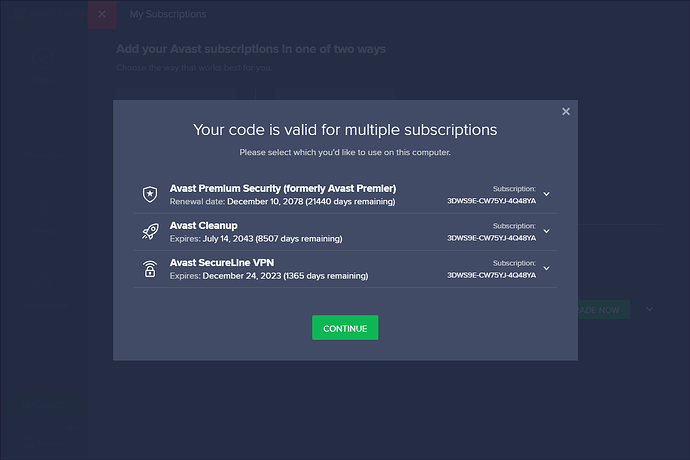Expand the Avast SecureLine VPN subscription chevron
This screenshot has height=460, width=690.
pos(547,269)
